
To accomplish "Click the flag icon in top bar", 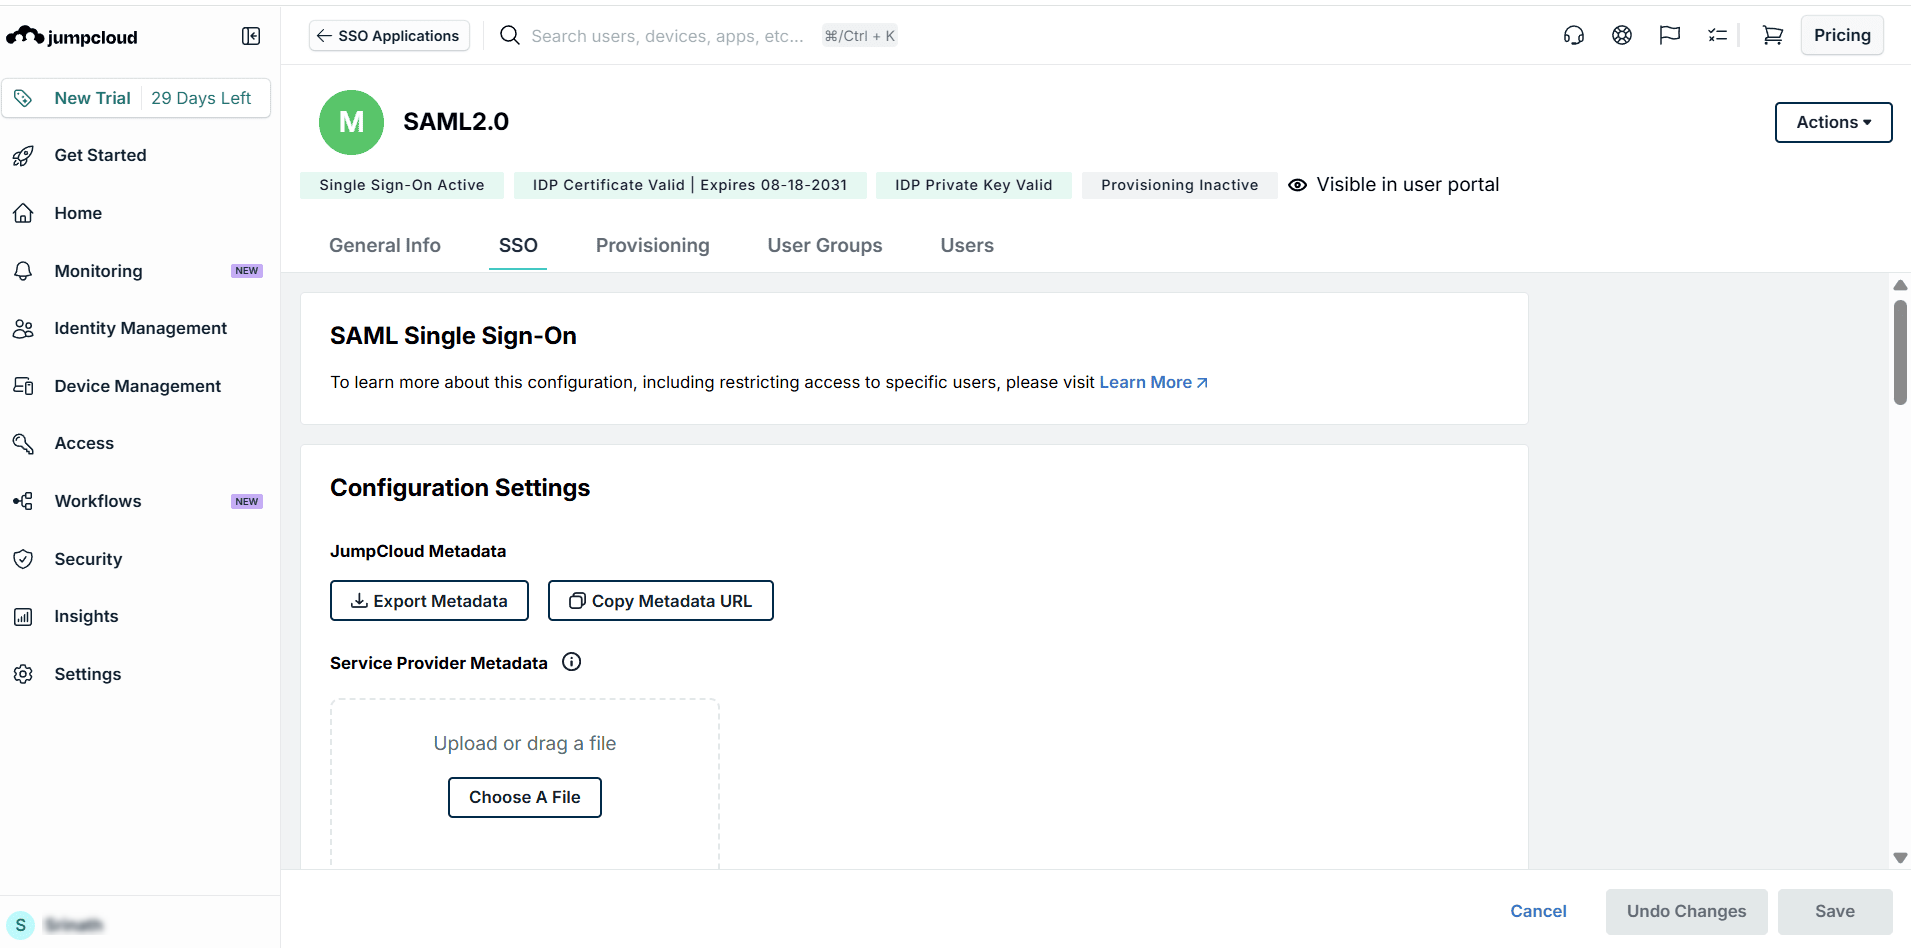I will 1670,36.
